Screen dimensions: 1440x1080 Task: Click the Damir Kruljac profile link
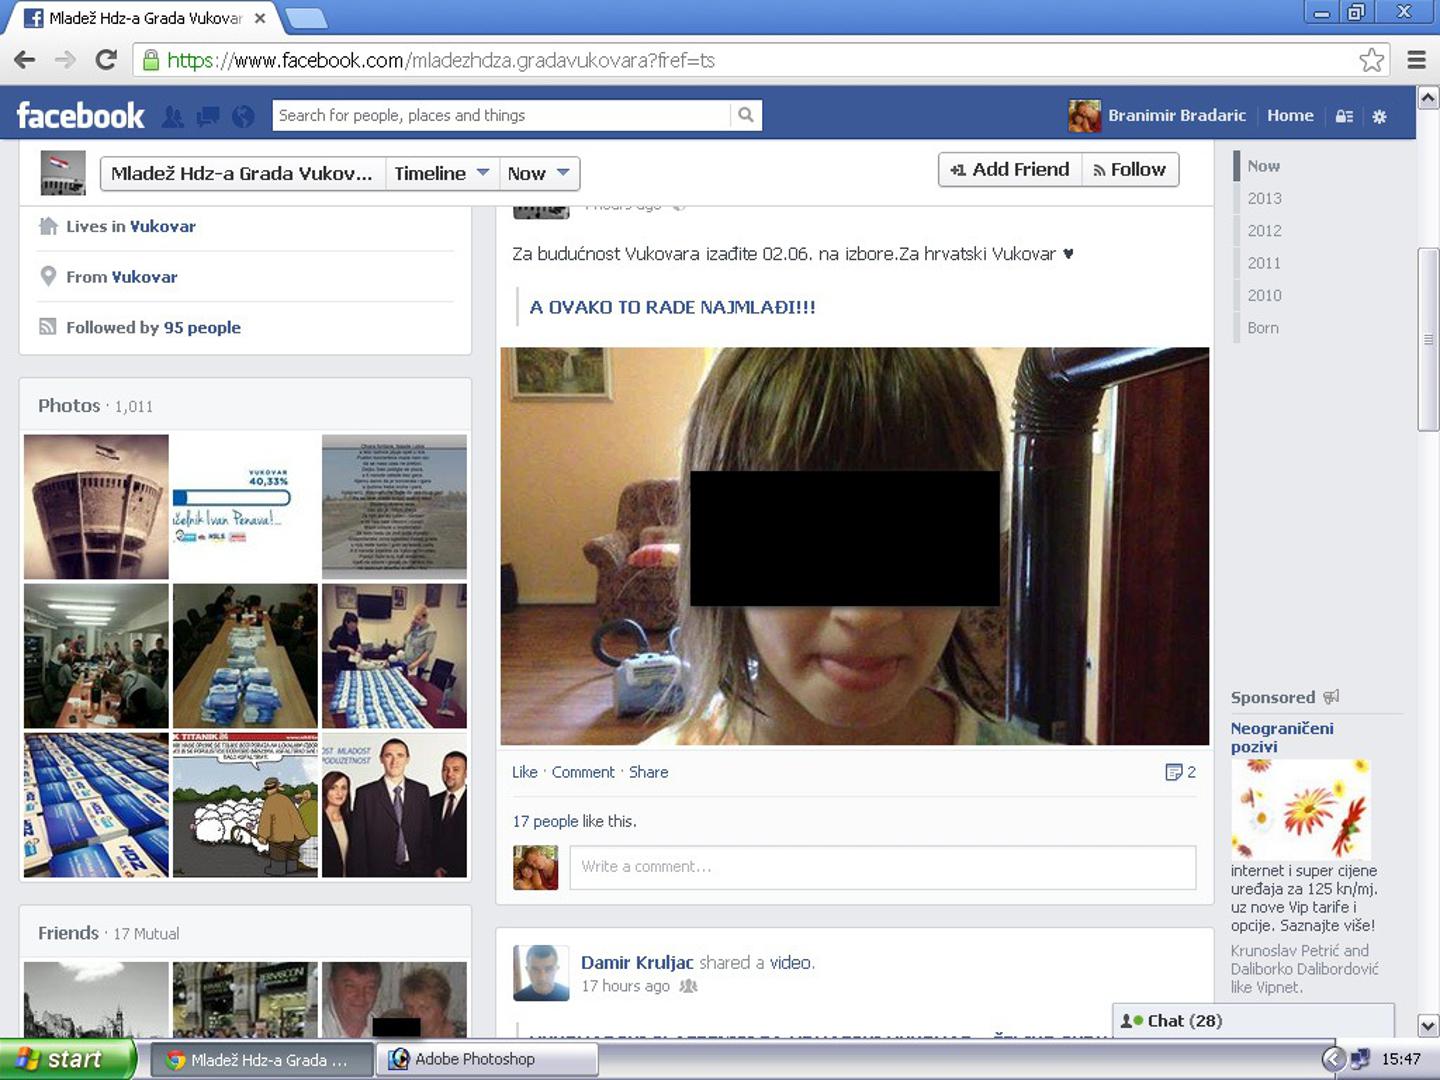[x=637, y=963]
